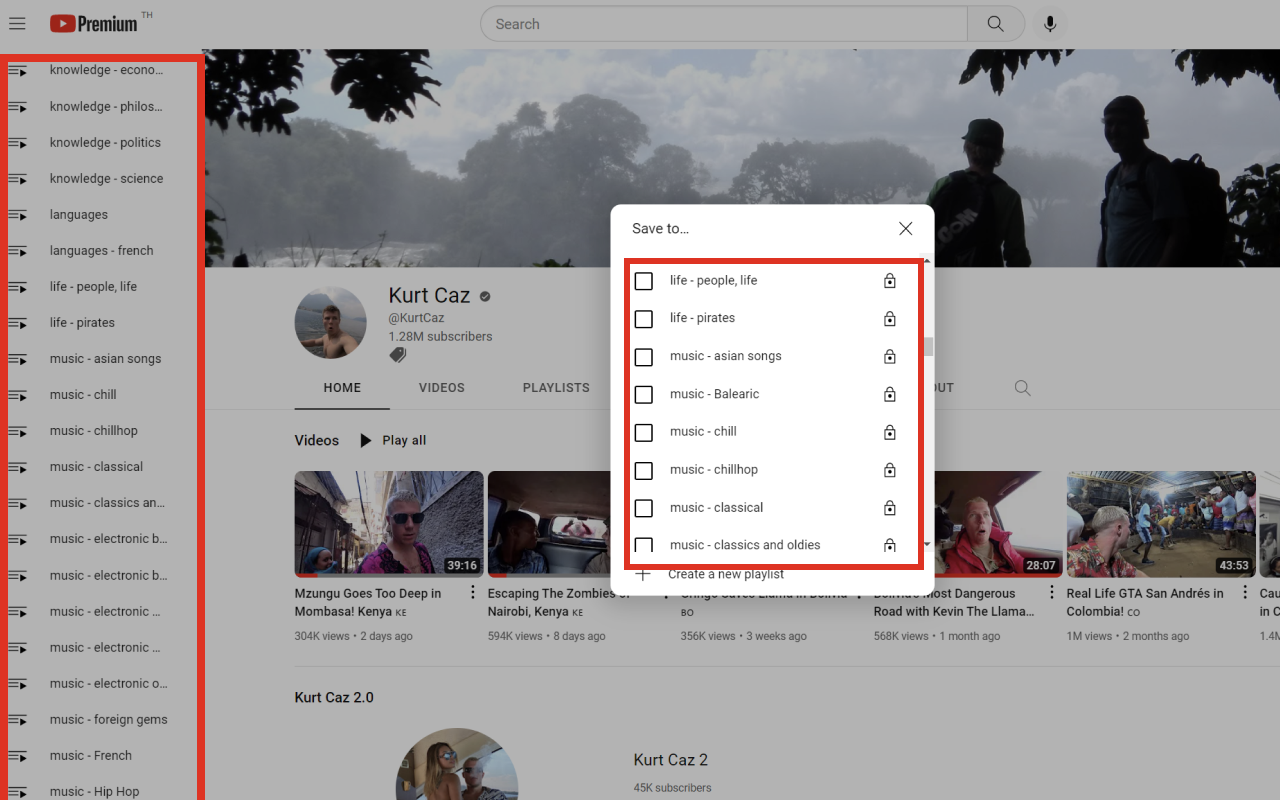Click playlist icon beside music - Hip Hop
This screenshot has height=800, width=1280.
click(18, 792)
